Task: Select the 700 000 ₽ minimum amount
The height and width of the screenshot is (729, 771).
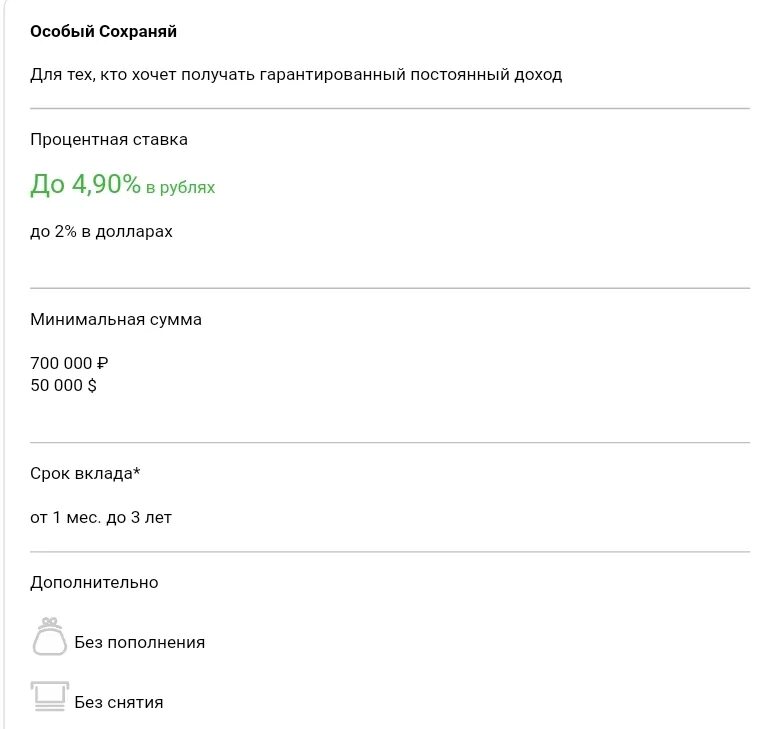Action: tap(69, 363)
